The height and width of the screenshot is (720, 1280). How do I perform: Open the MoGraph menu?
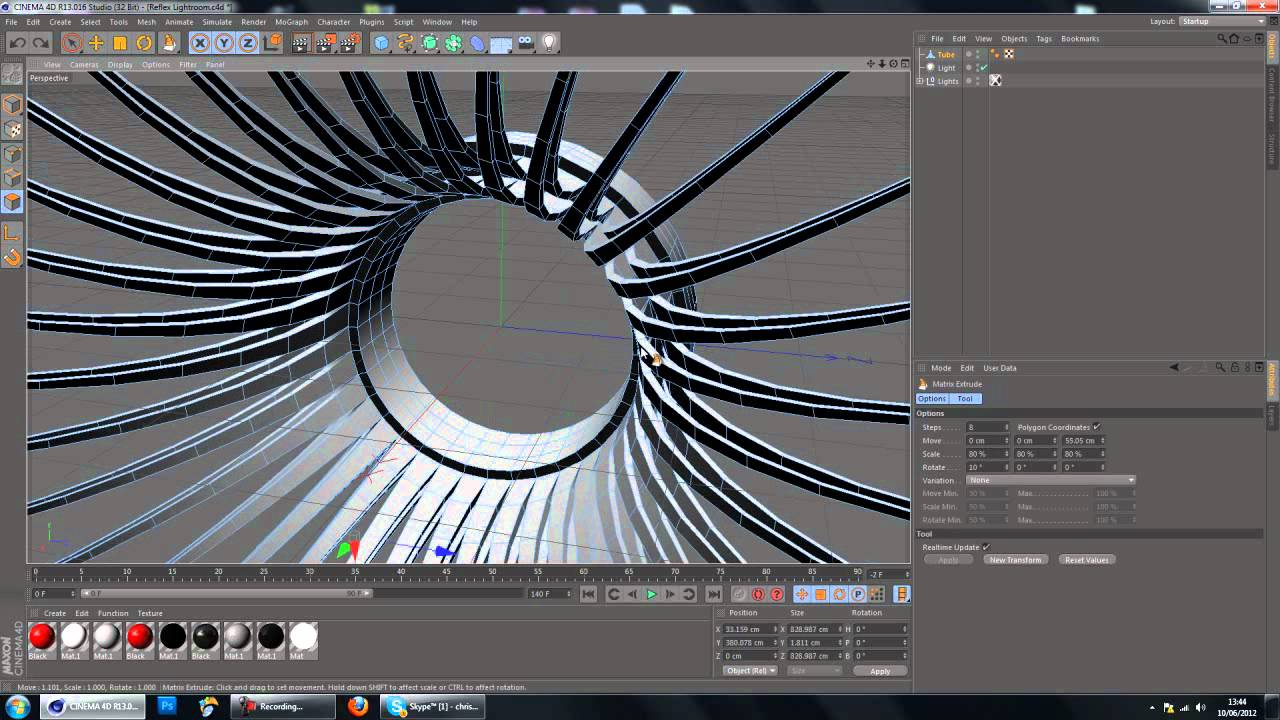[x=291, y=21]
